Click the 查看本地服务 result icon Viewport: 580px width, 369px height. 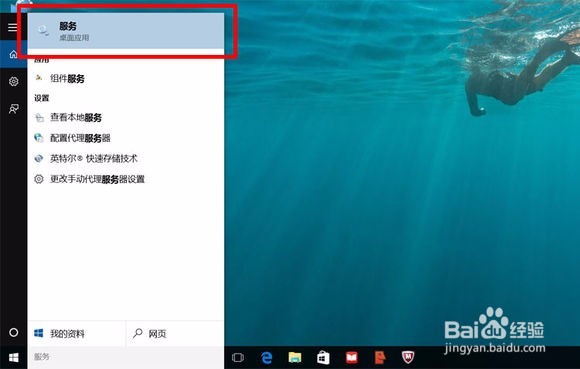pos(39,118)
